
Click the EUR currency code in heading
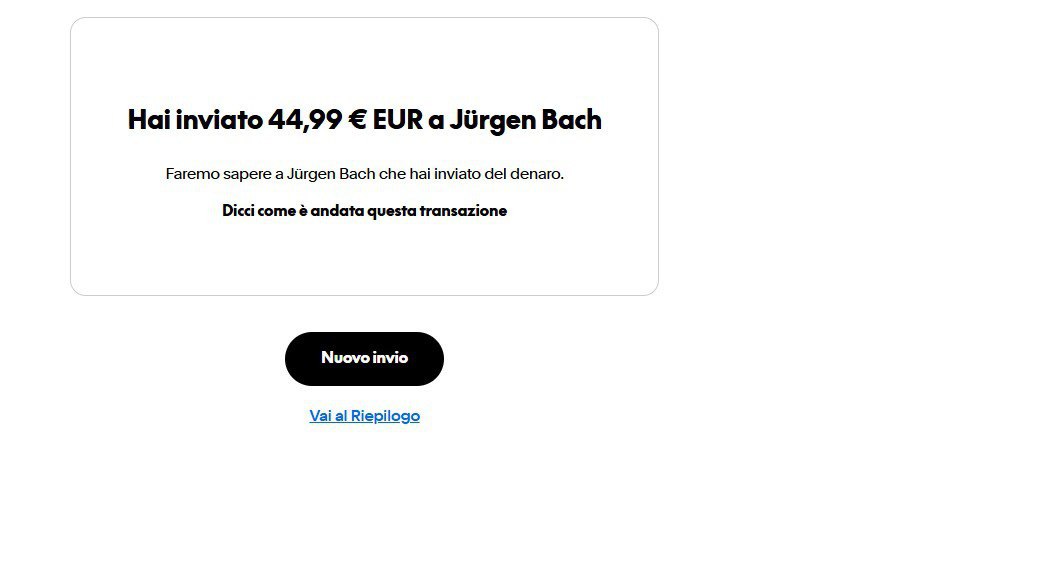(x=397, y=120)
